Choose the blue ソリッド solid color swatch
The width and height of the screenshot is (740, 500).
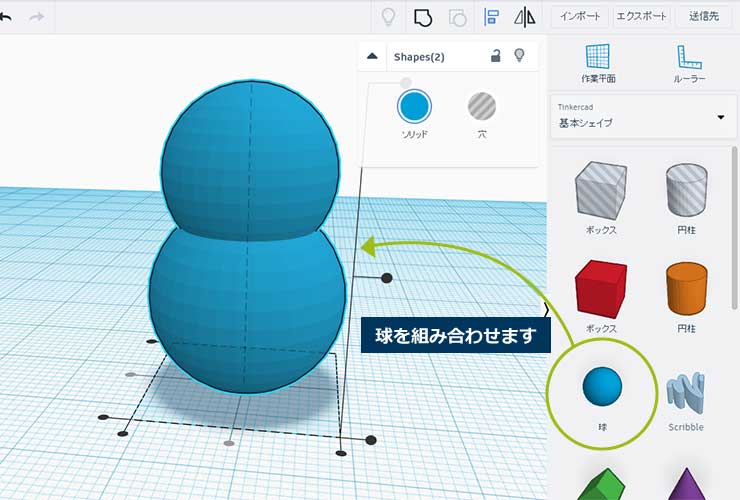(414, 106)
